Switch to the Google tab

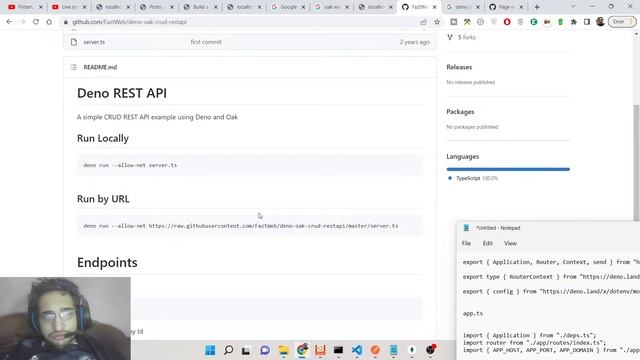[288, 7]
